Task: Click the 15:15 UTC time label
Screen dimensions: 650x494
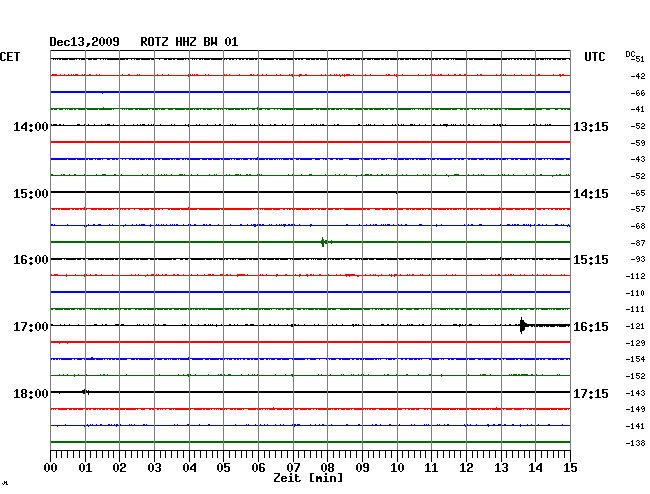Action: 591,260
